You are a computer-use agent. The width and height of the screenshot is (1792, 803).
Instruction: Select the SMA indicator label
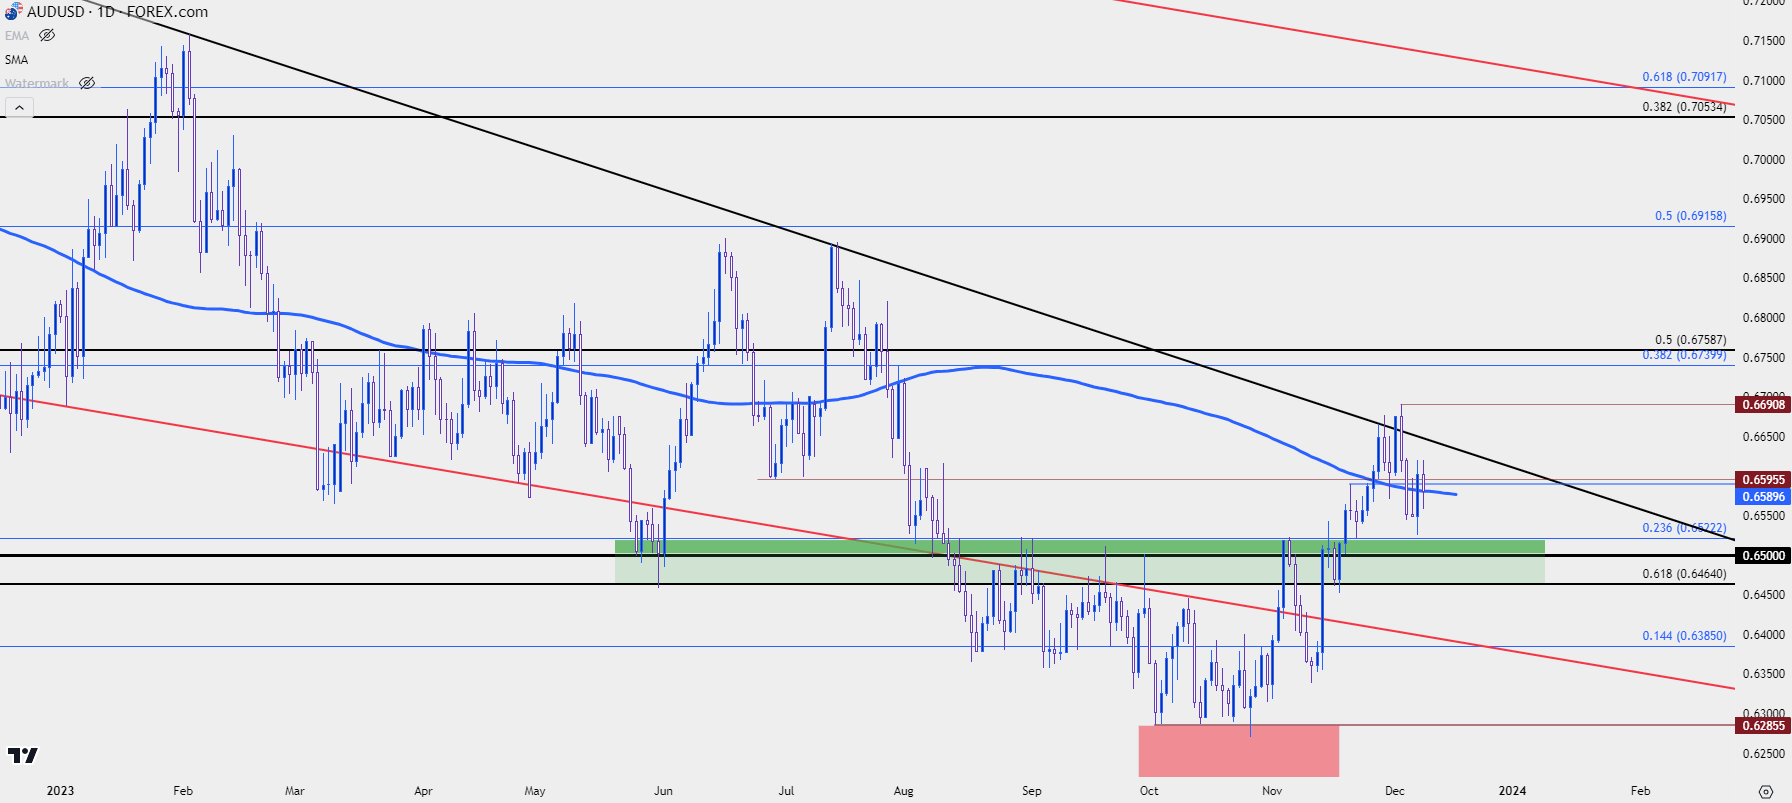pos(16,59)
